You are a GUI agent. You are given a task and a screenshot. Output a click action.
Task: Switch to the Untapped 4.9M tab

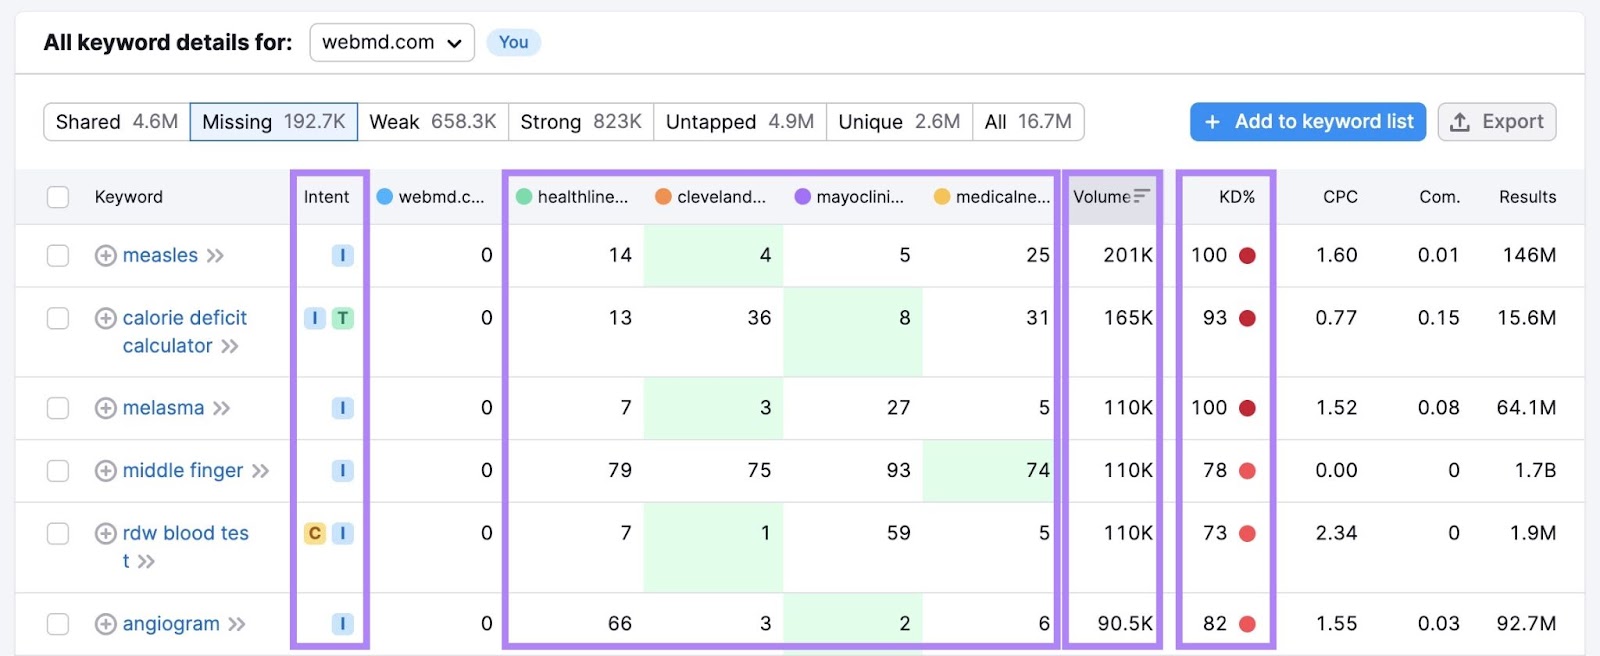pyautogui.click(x=739, y=122)
